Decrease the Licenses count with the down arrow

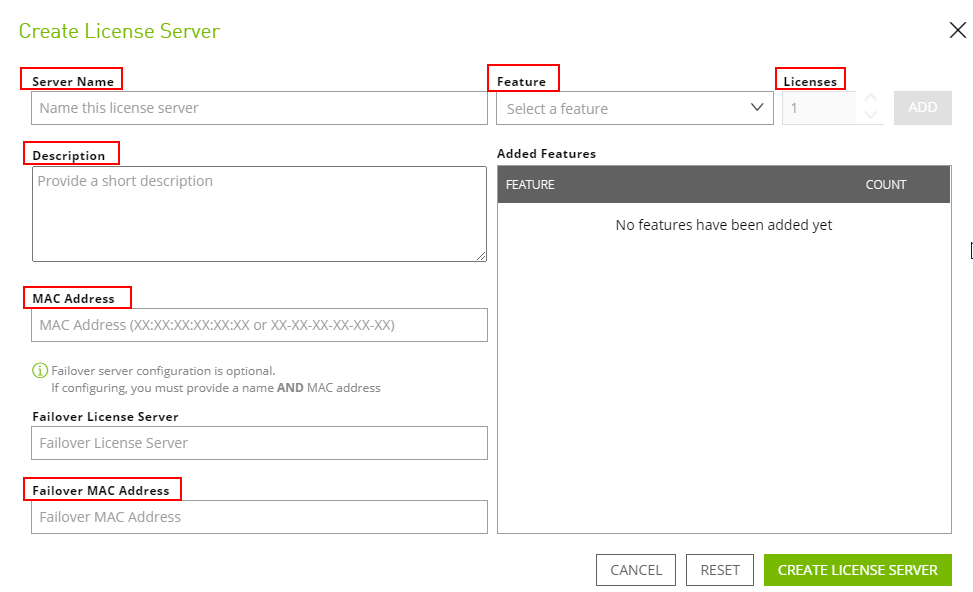click(871, 115)
